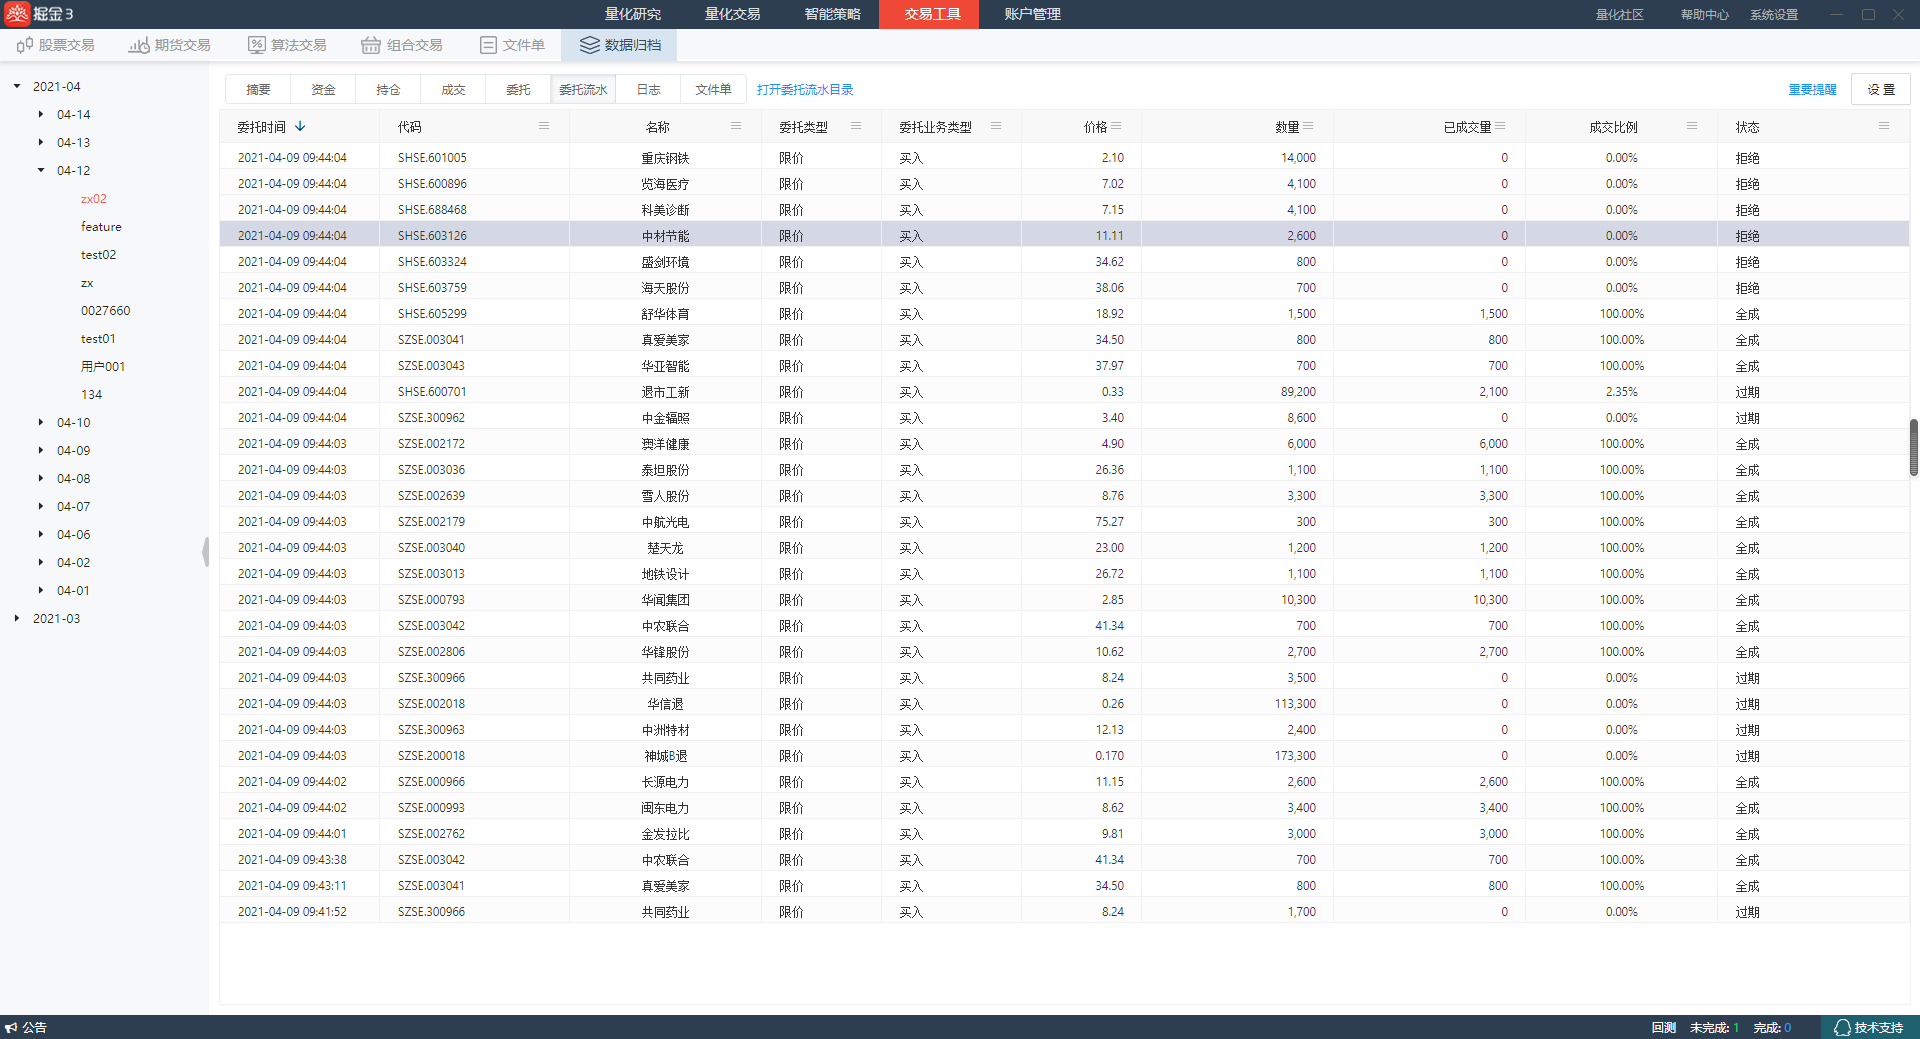Click the table vertical scrollbar thumb
The image size is (1920, 1039).
(1914, 447)
